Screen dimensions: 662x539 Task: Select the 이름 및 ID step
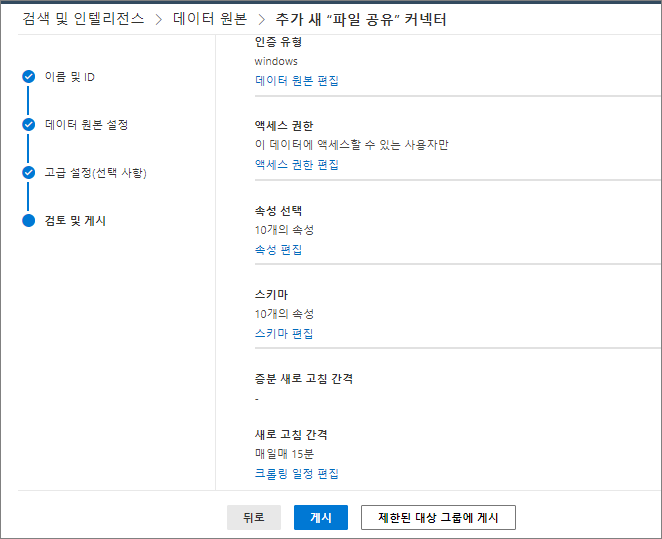click(70, 77)
